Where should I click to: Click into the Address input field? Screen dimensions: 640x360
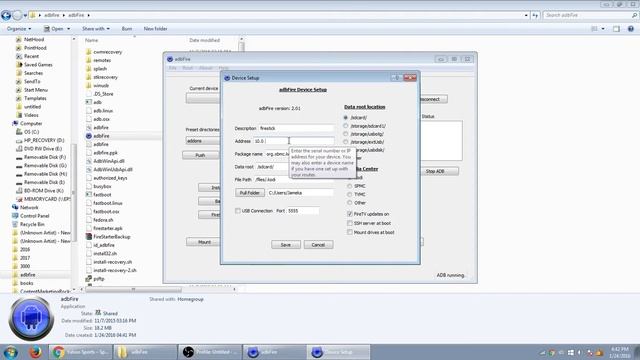coord(293,141)
